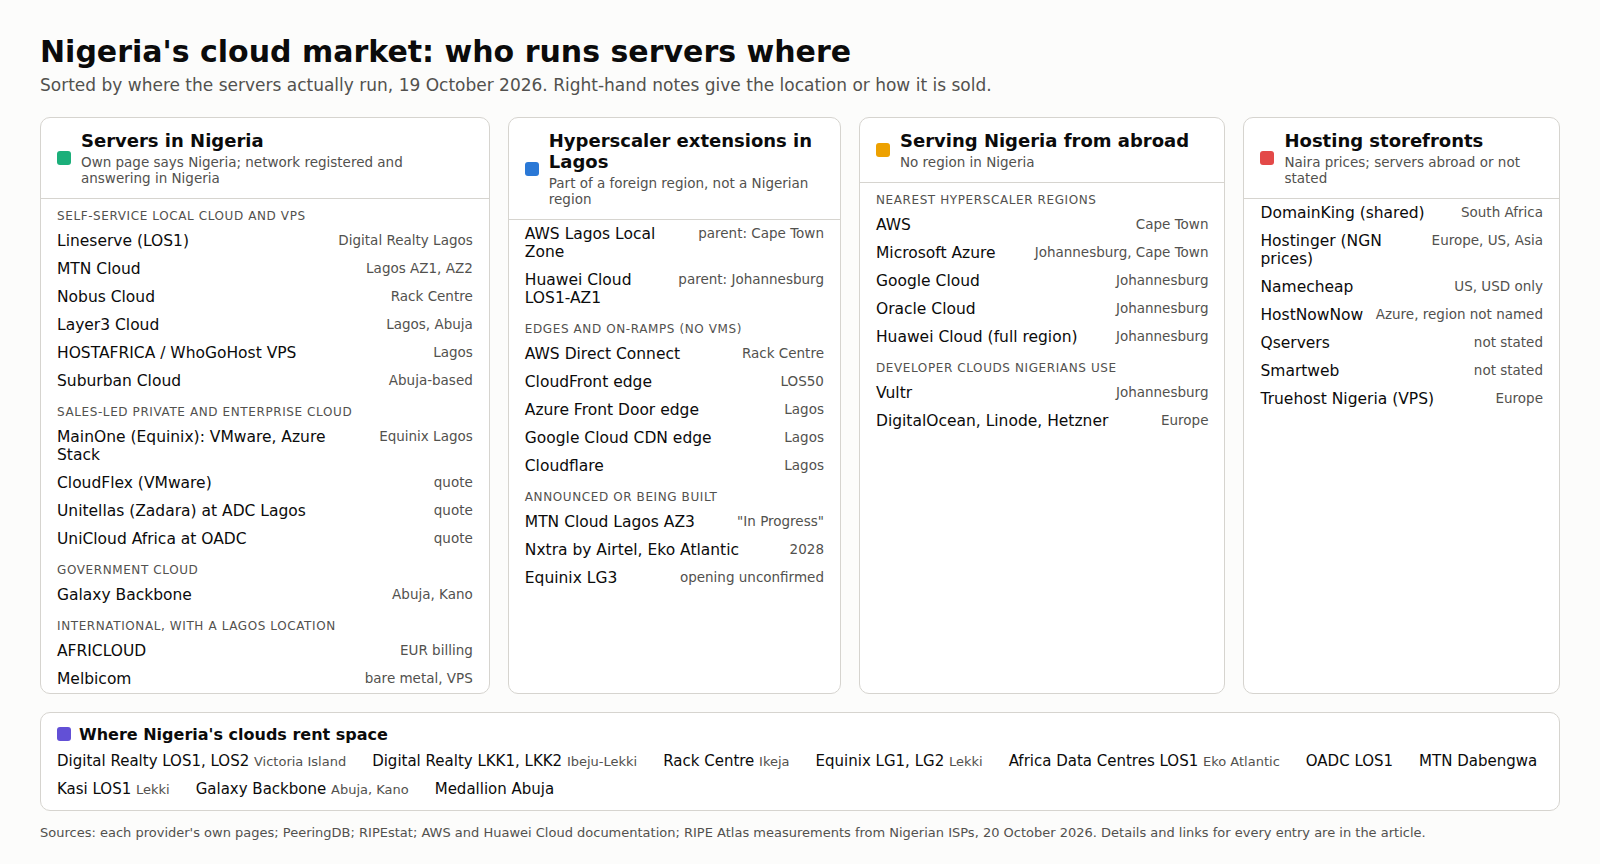
Task: Select CloudFlex (VMware) row
Action: coord(265,482)
